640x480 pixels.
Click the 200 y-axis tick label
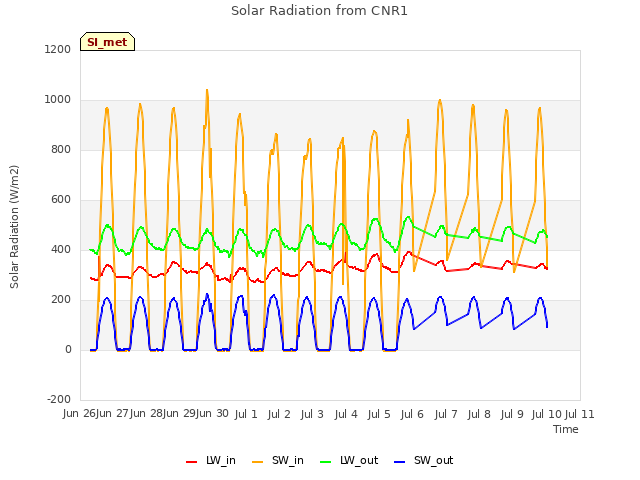click(x=61, y=300)
